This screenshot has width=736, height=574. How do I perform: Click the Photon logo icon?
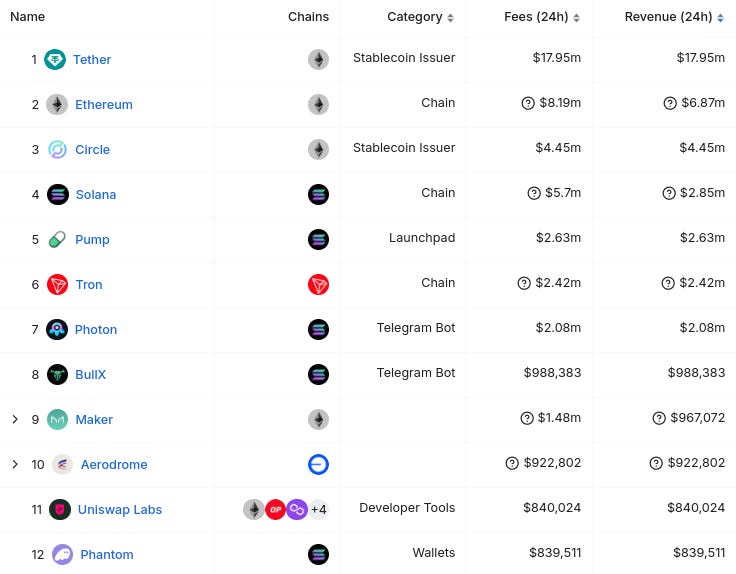point(57,329)
